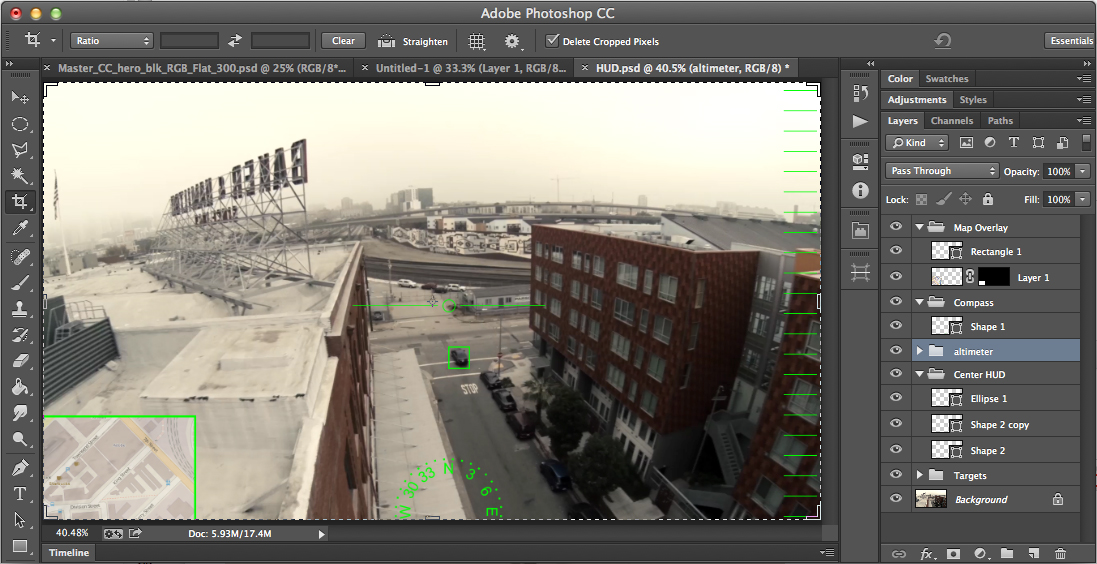Hide the Compass layer group
The height and width of the screenshot is (564, 1097).
(x=895, y=302)
